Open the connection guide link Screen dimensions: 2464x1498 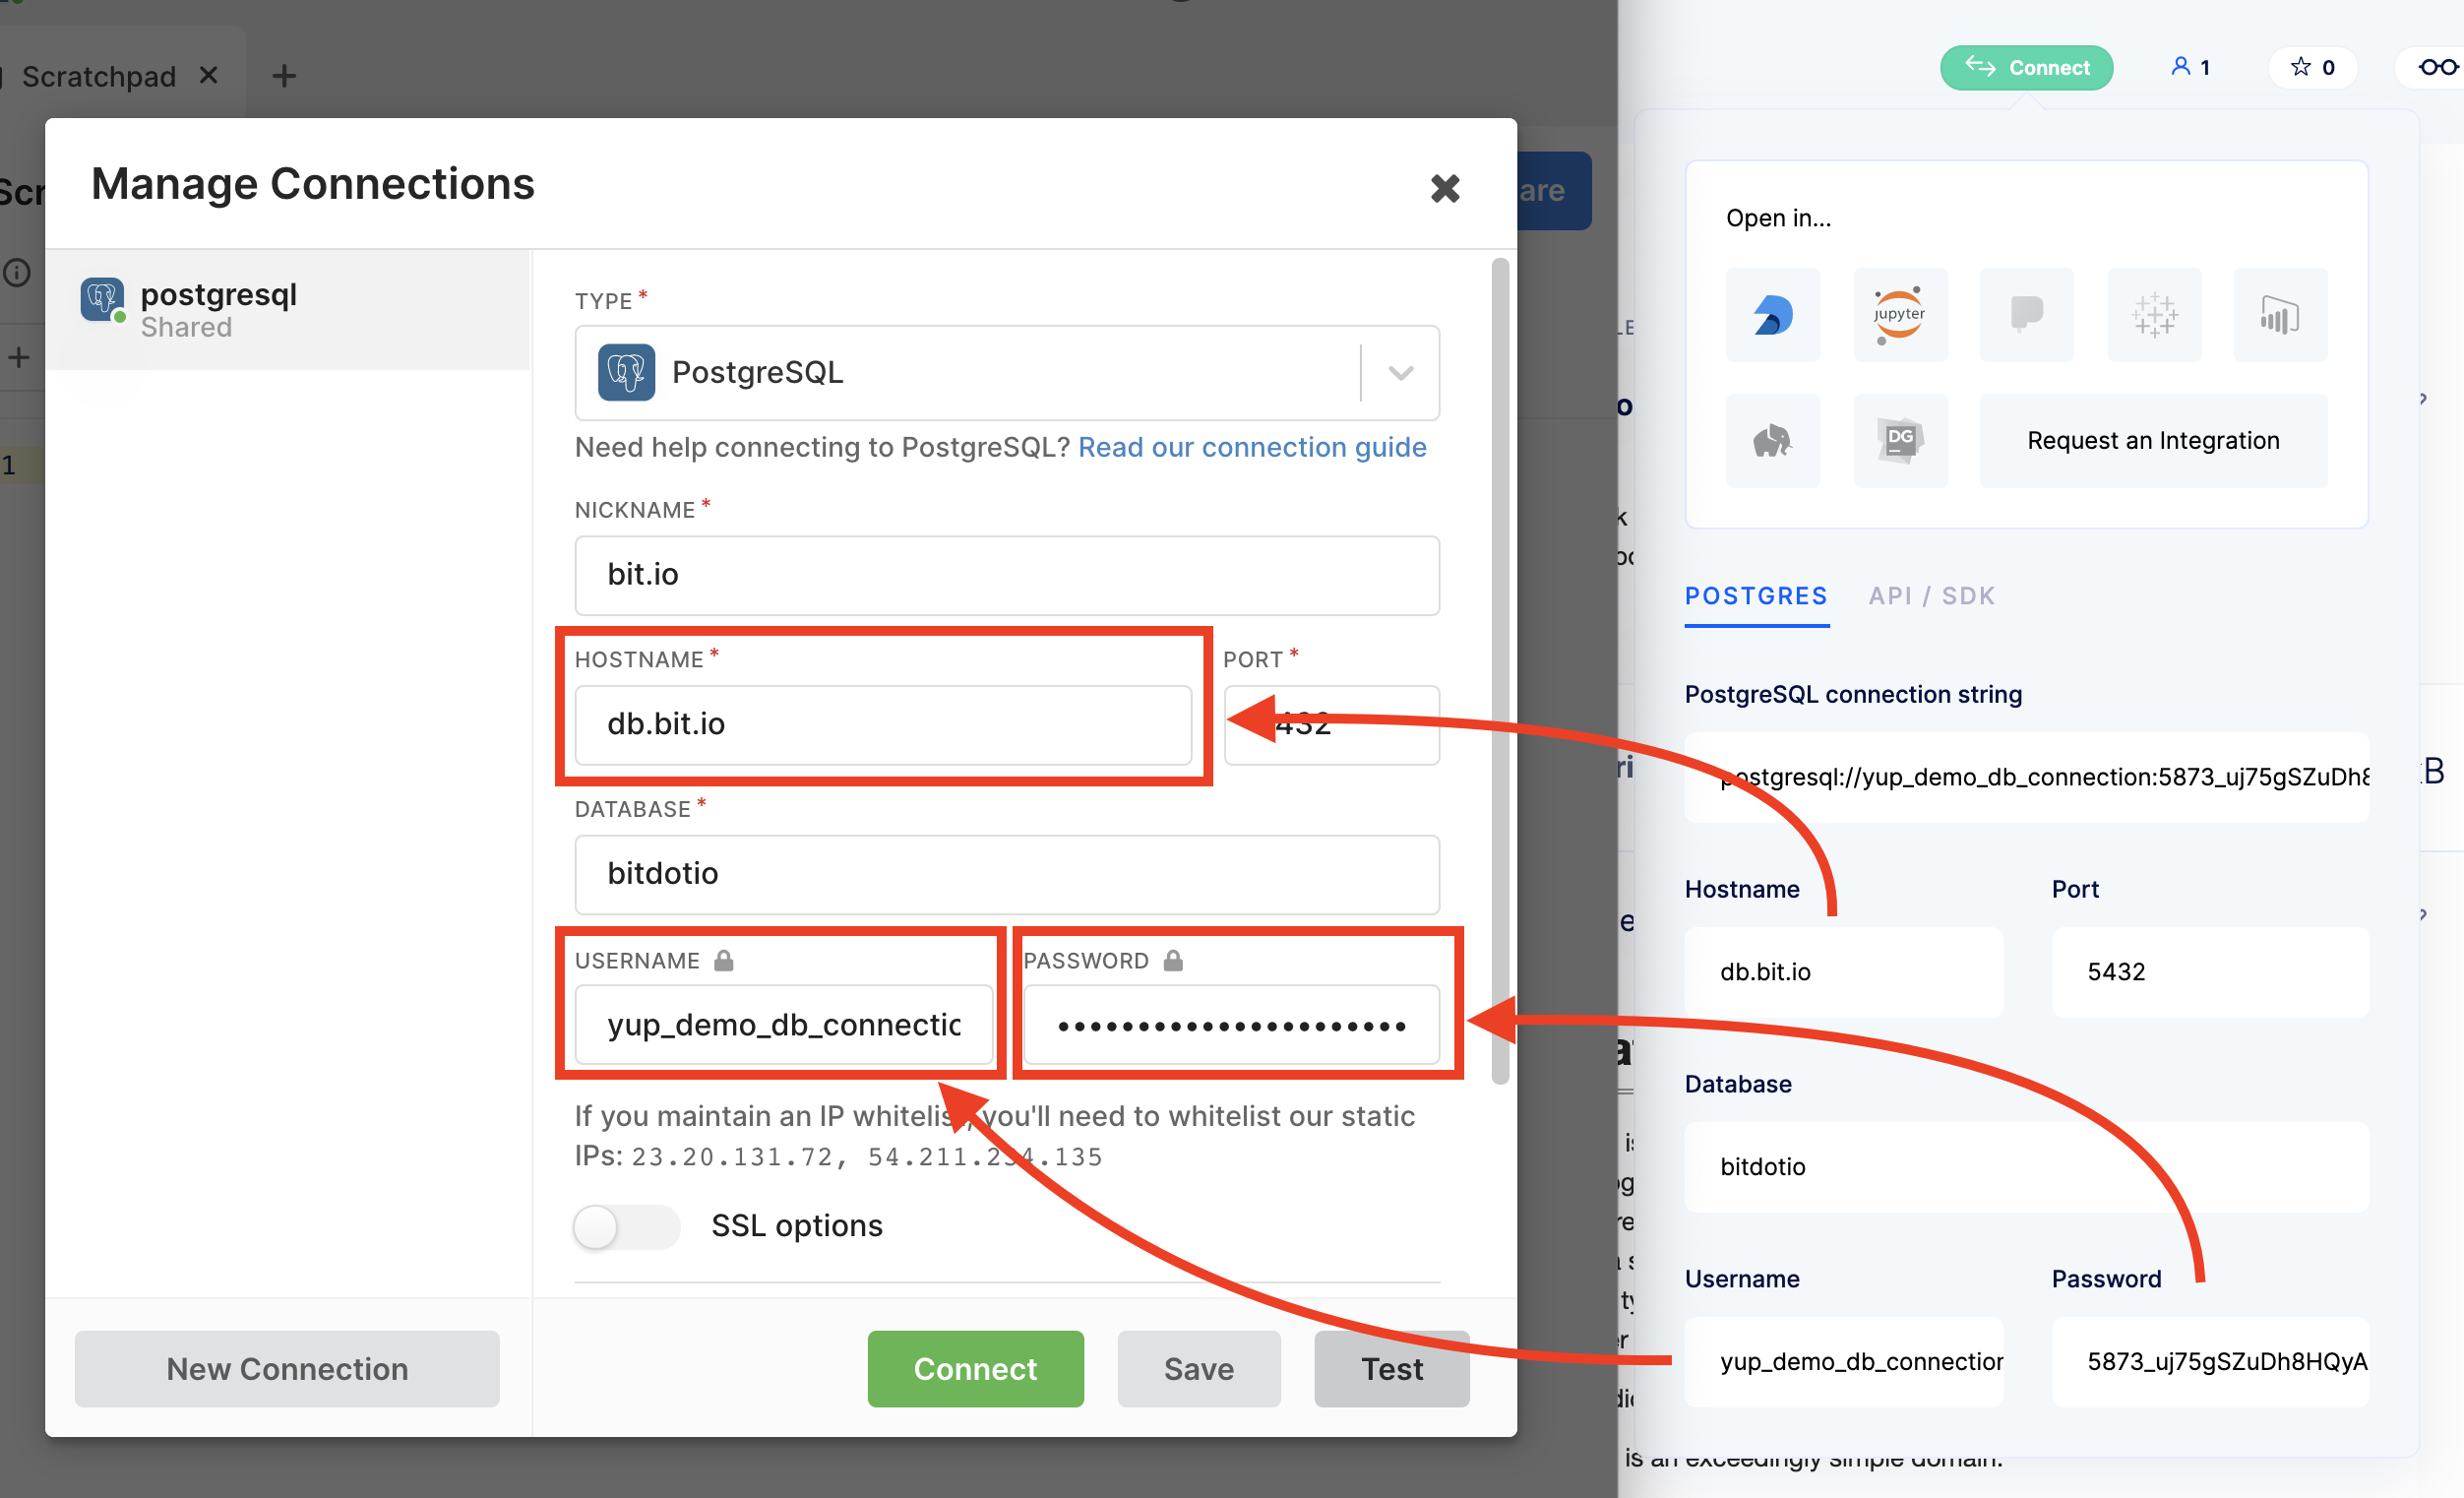pyautogui.click(x=1251, y=447)
